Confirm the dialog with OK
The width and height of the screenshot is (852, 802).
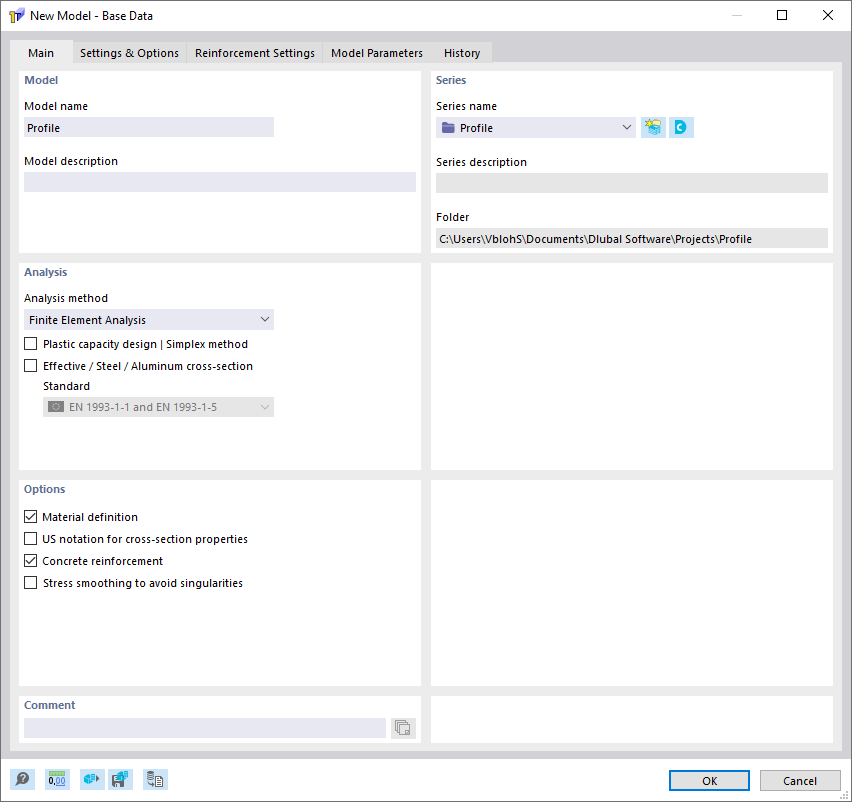click(x=709, y=780)
